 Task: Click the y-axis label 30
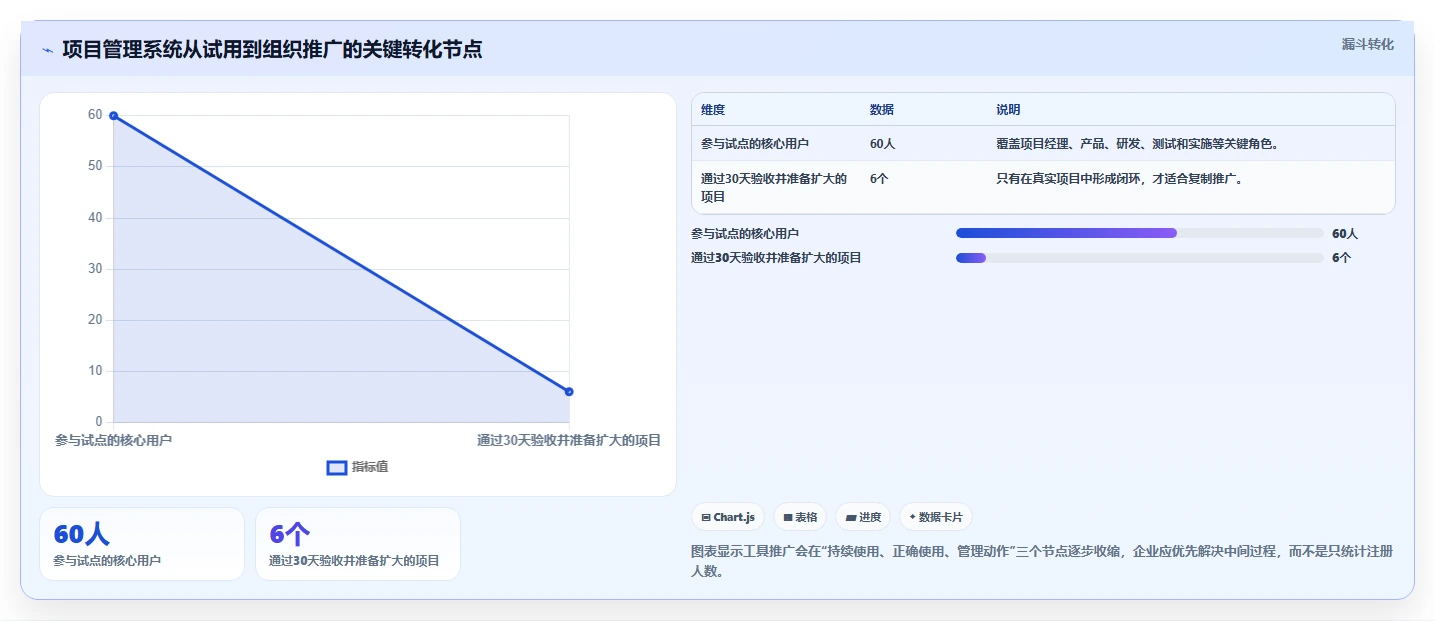(x=95, y=269)
